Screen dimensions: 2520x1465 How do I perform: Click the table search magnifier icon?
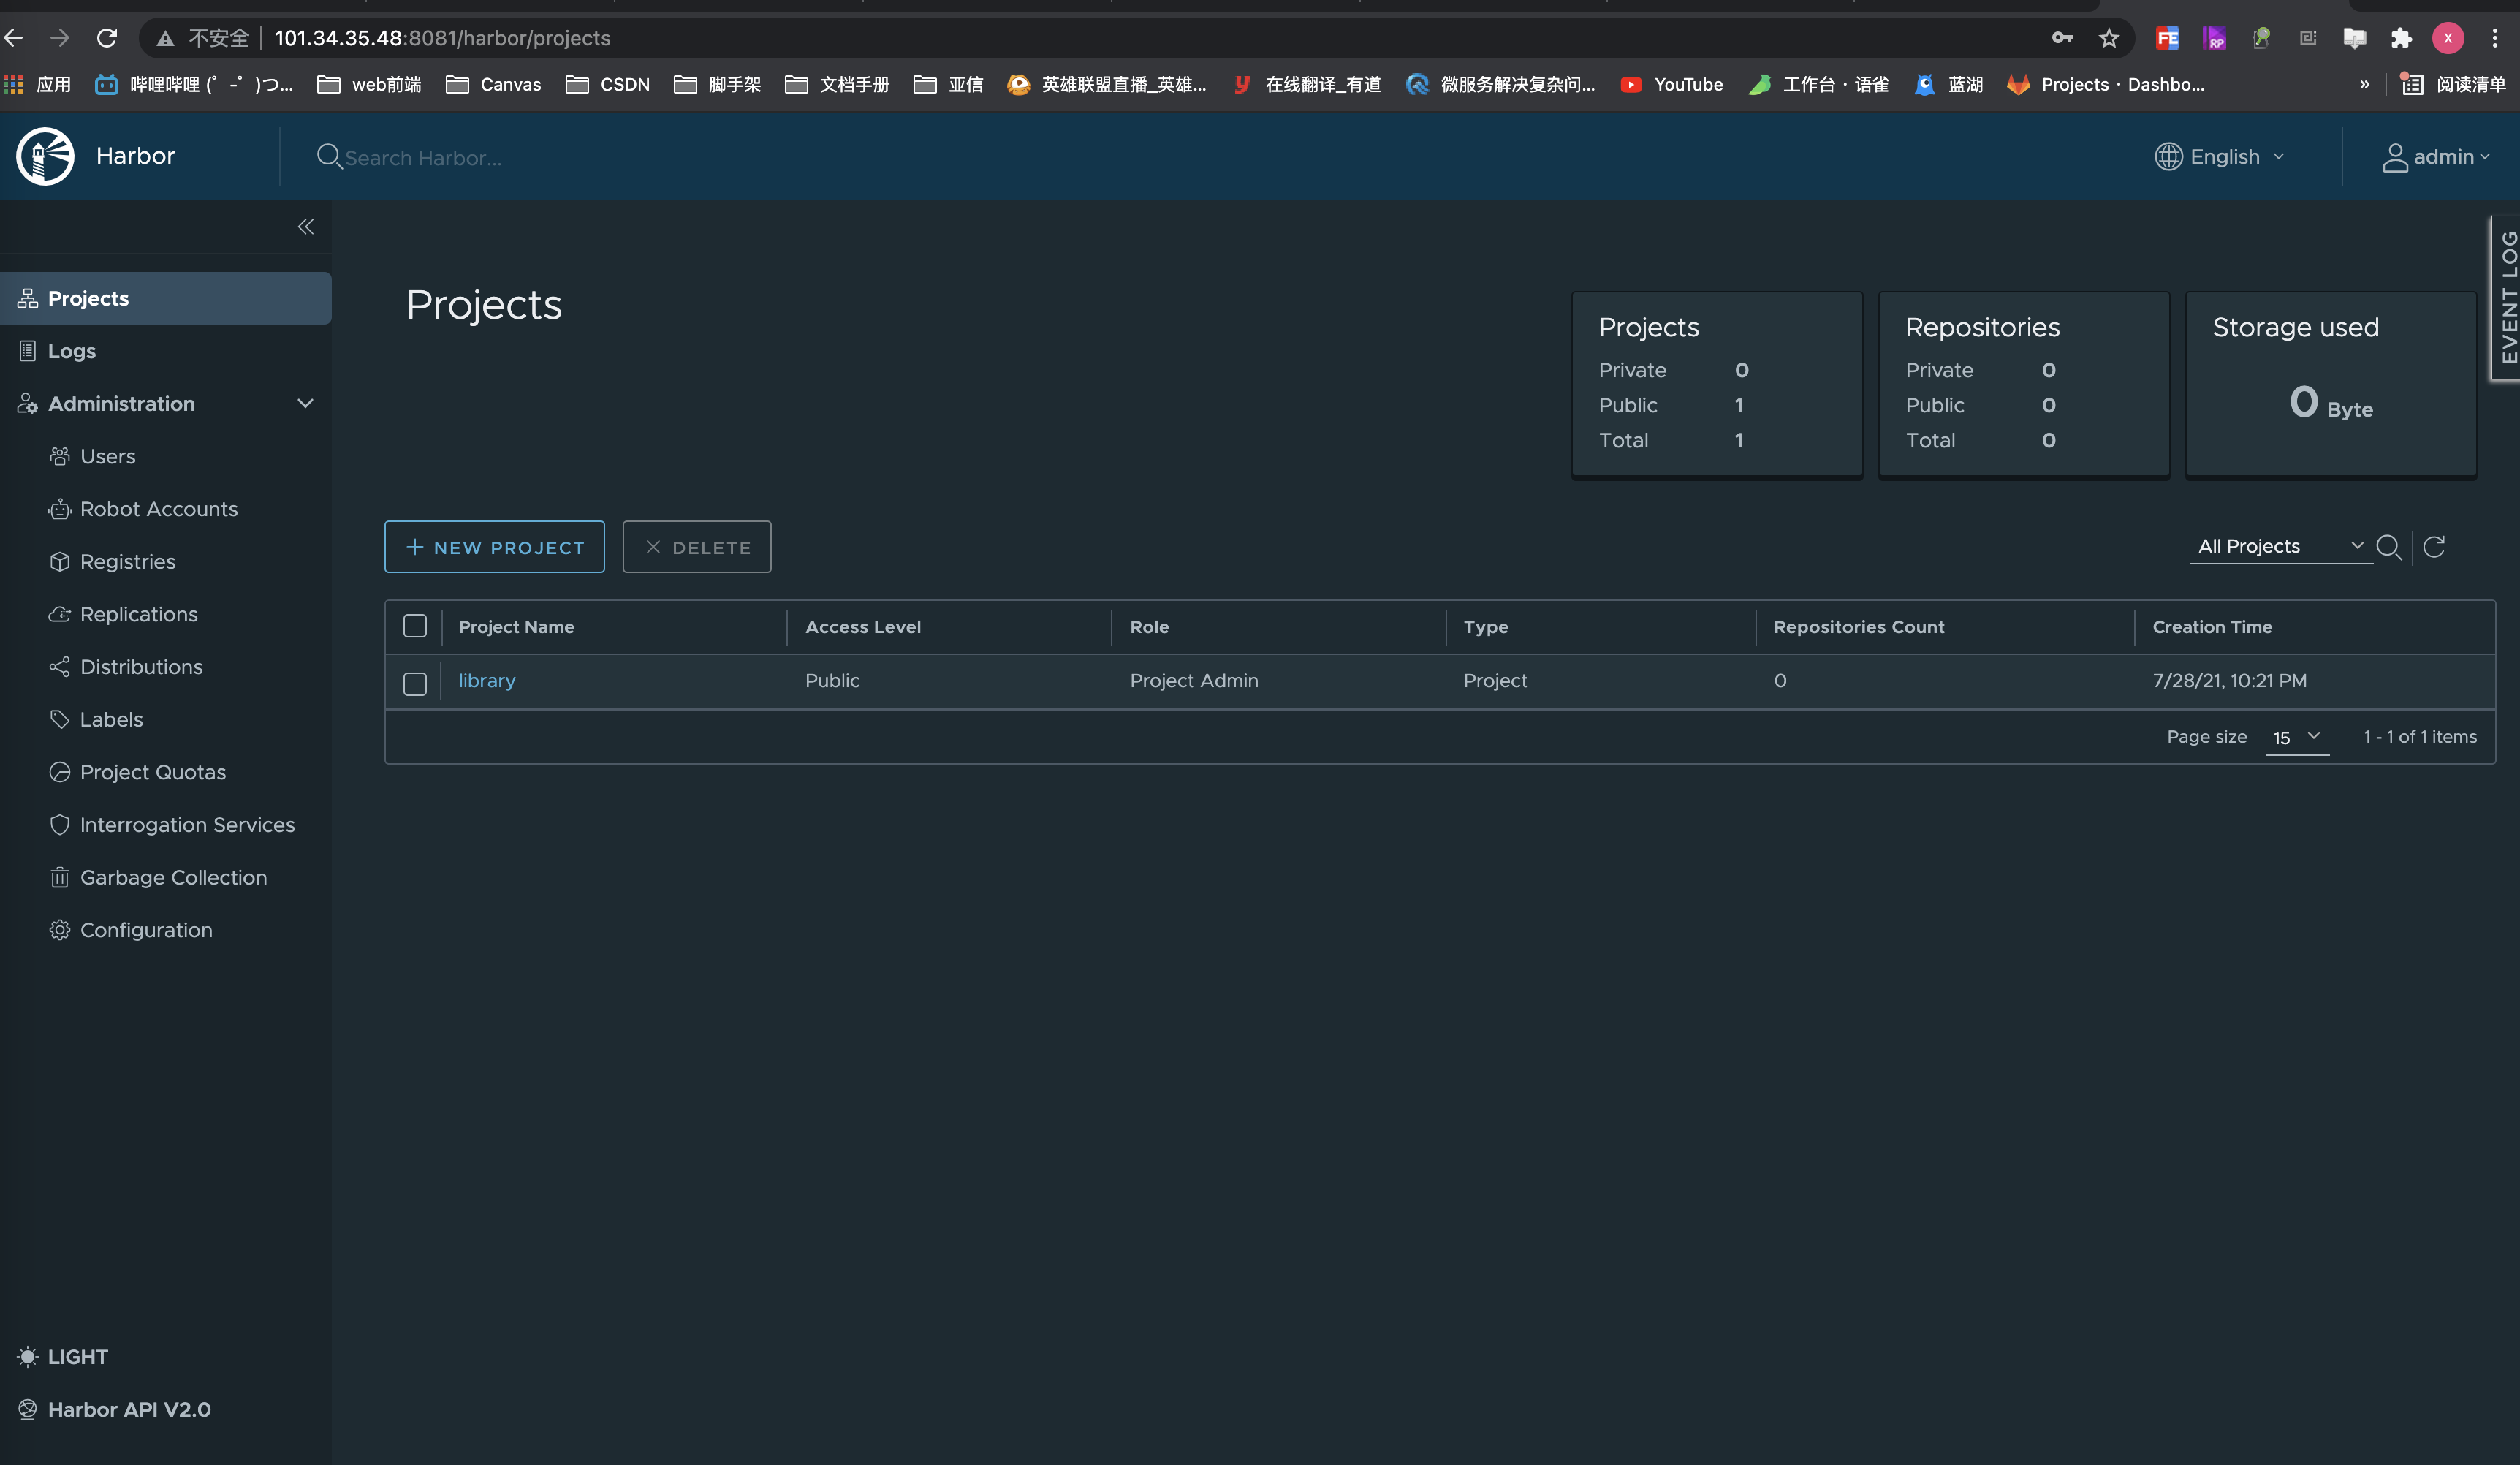click(2389, 547)
